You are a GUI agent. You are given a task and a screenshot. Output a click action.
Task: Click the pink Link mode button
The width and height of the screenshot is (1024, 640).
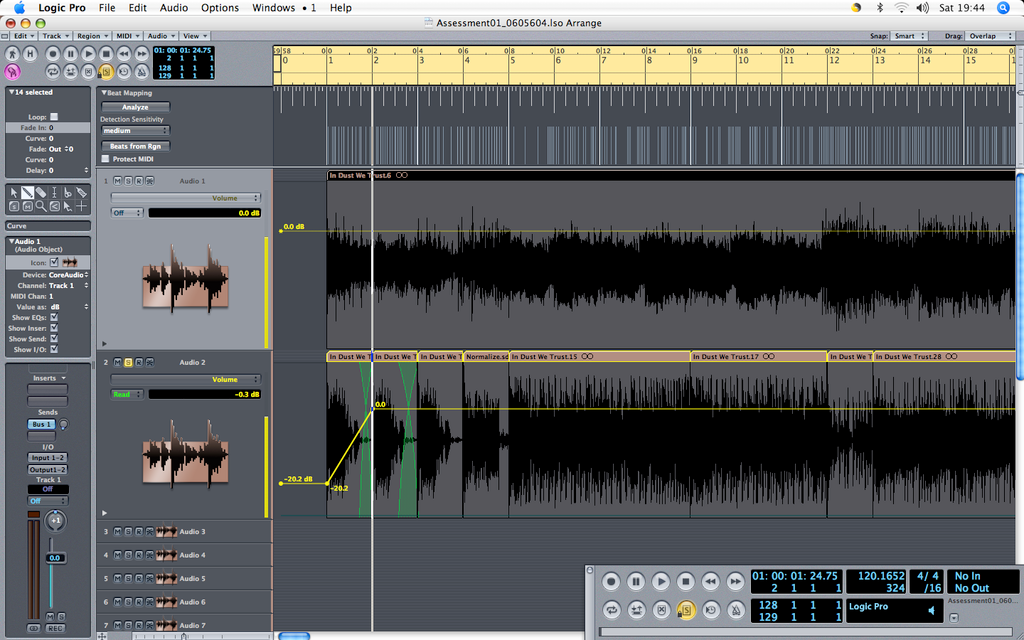pyautogui.click(x=12, y=72)
